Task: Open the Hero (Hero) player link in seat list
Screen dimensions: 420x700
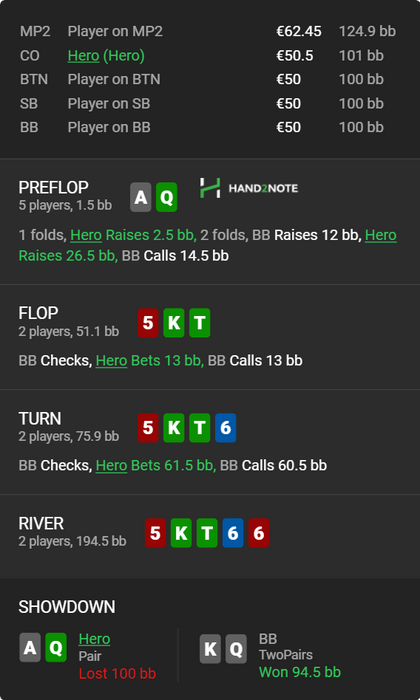Action: click(106, 56)
